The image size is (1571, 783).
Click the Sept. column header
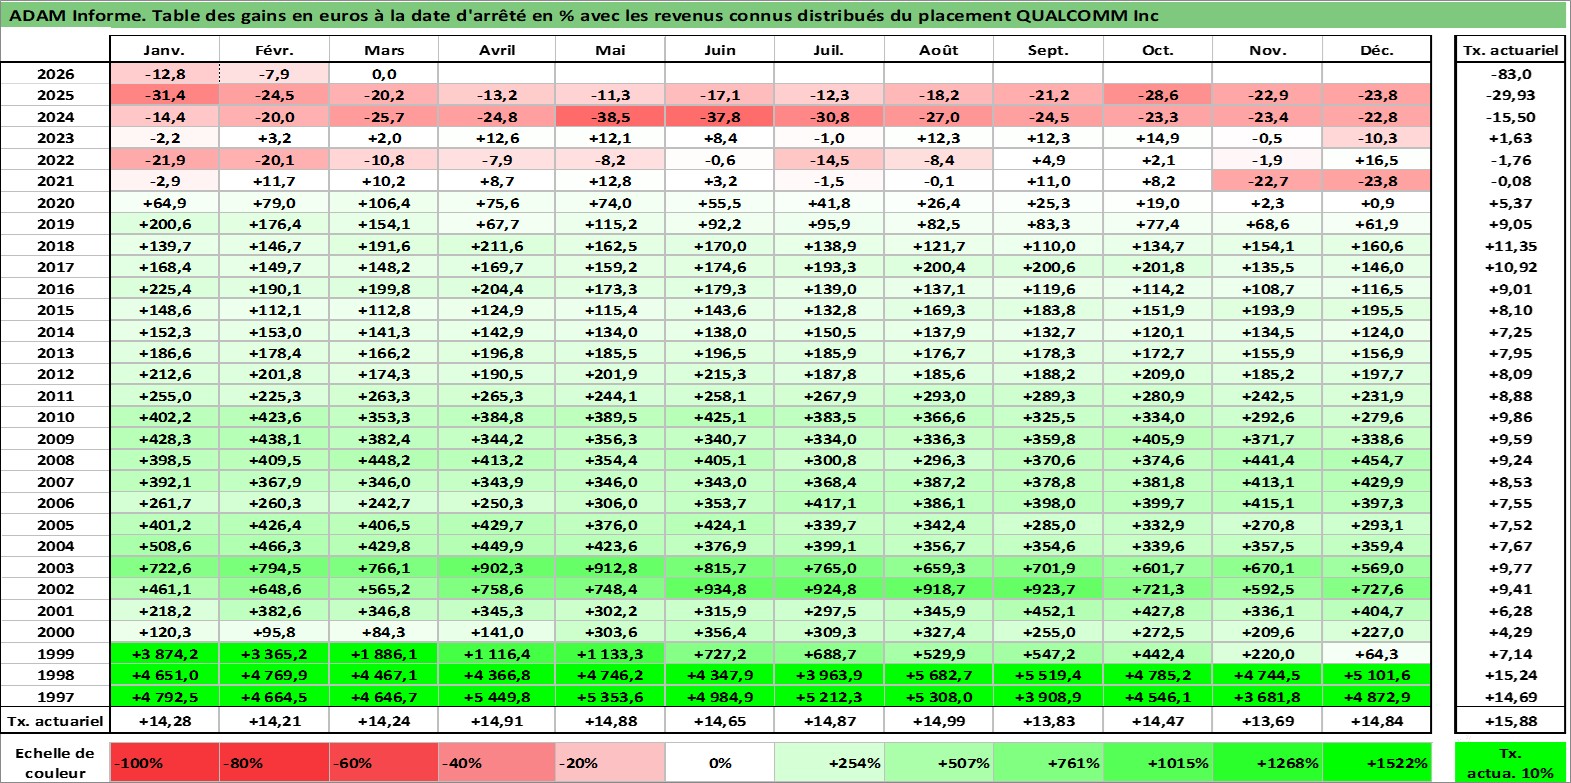1048,50
